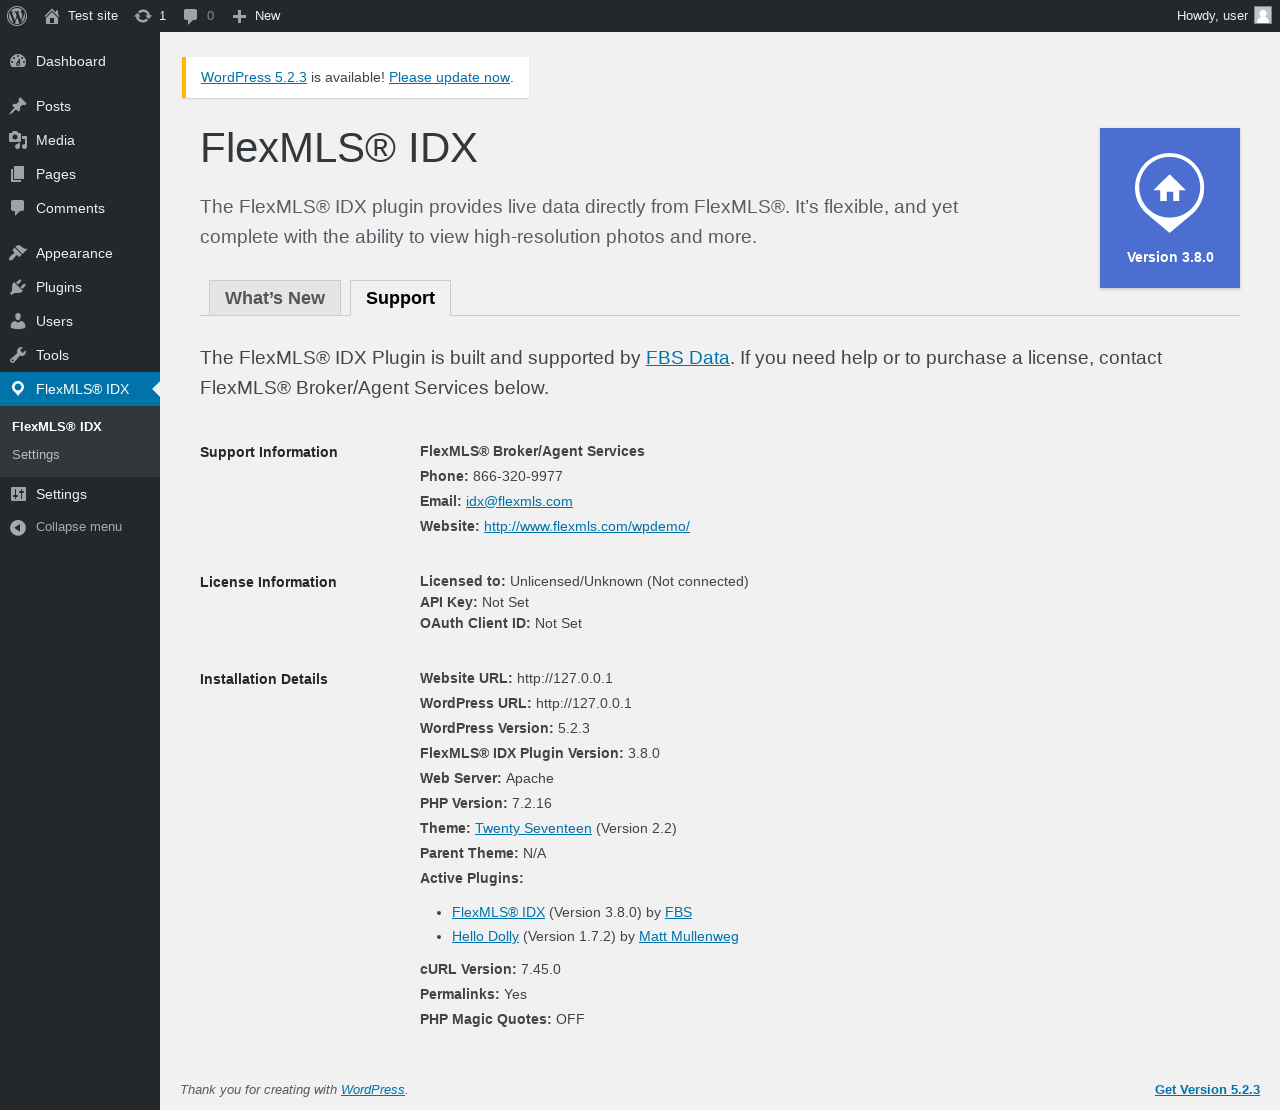Click the home icon beside Test site
The width and height of the screenshot is (1280, 1110).
point(52,16)
